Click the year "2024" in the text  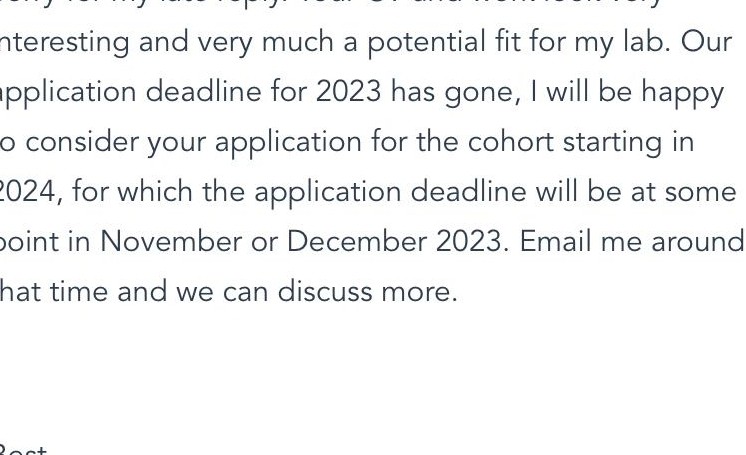[31, 193]
